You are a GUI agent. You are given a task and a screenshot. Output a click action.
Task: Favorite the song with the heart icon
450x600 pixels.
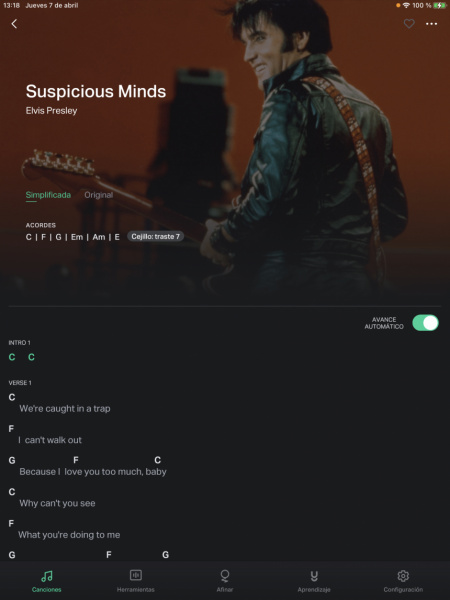[x=409, y=24]
